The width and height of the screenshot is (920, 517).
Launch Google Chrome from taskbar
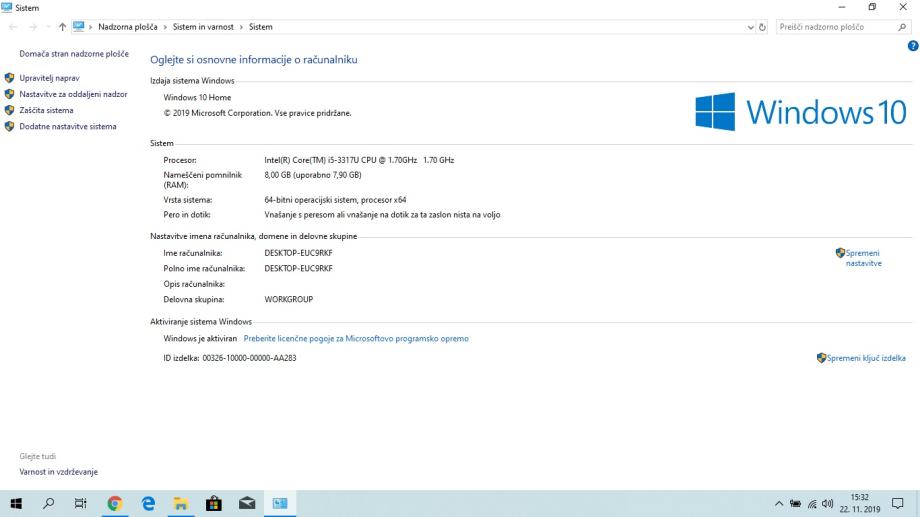point(114,504)
